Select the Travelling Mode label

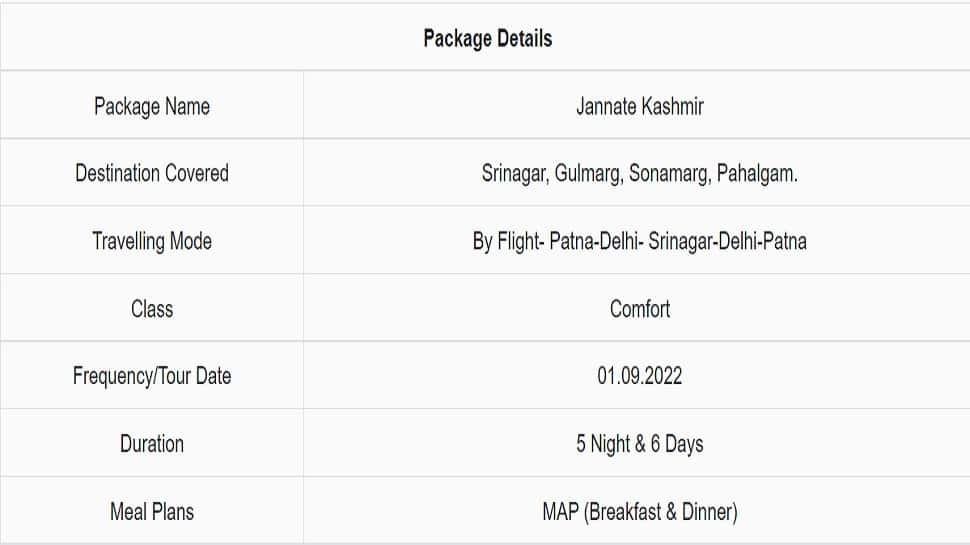point(152,241)
